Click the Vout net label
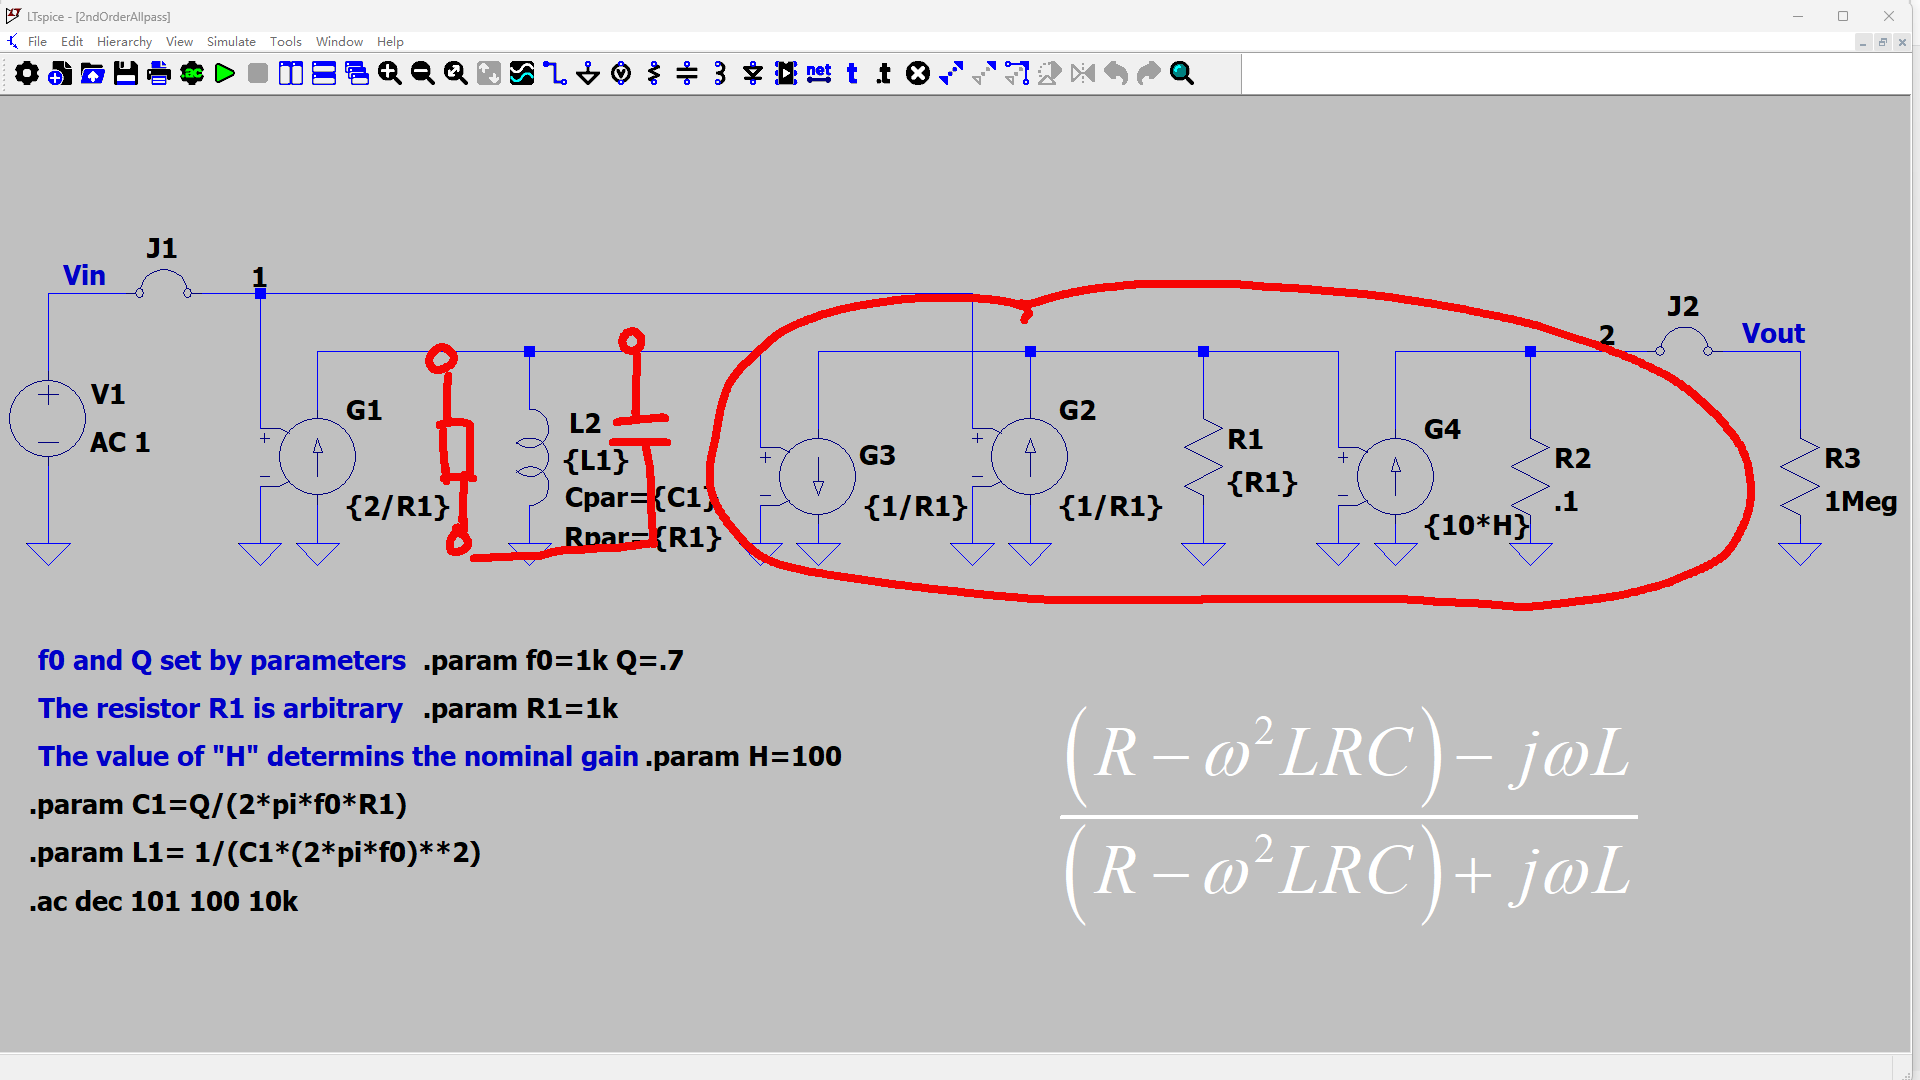This screenshot has width=1920, height=1080. 1773,334
